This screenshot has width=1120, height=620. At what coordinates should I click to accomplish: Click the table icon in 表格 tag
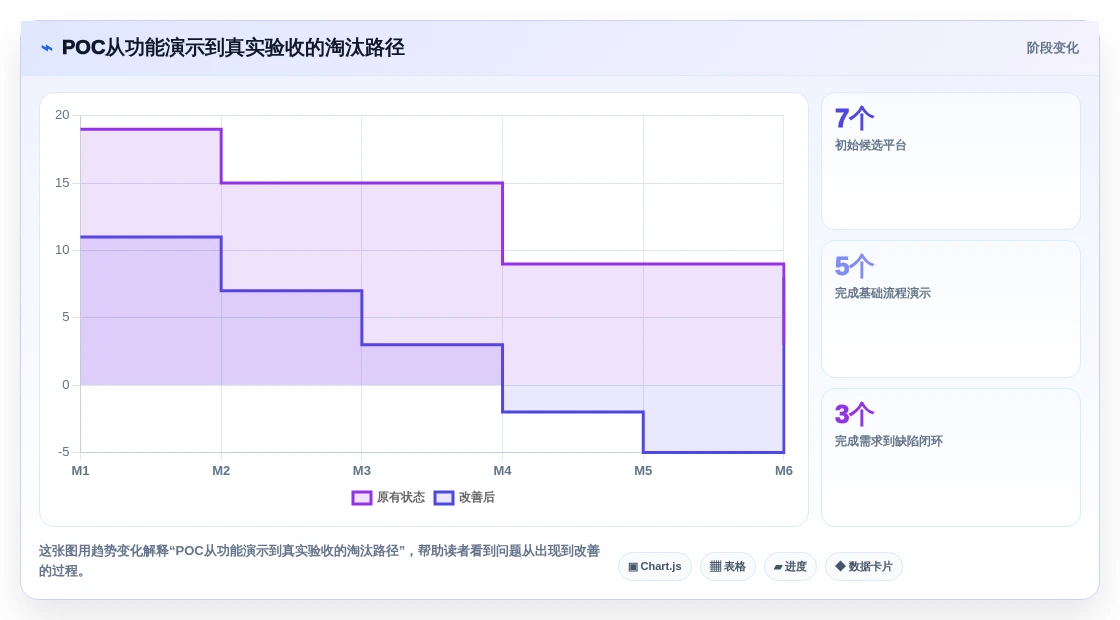coord(715,566)
